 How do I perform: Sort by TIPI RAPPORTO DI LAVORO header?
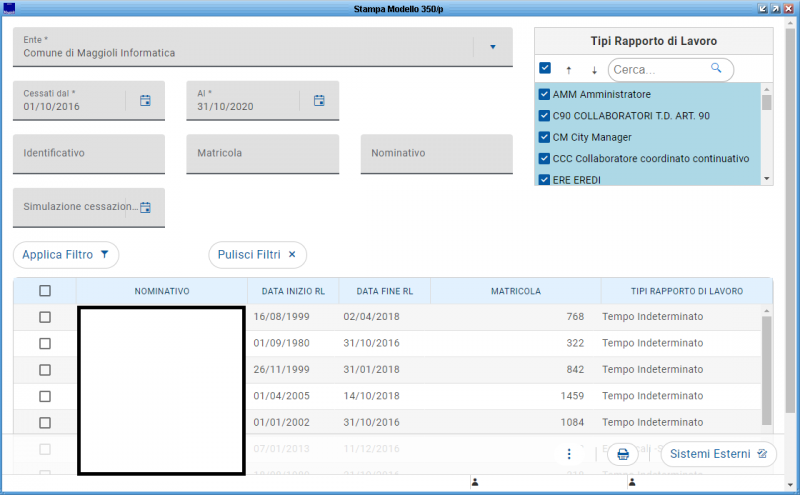click(687, 291)
